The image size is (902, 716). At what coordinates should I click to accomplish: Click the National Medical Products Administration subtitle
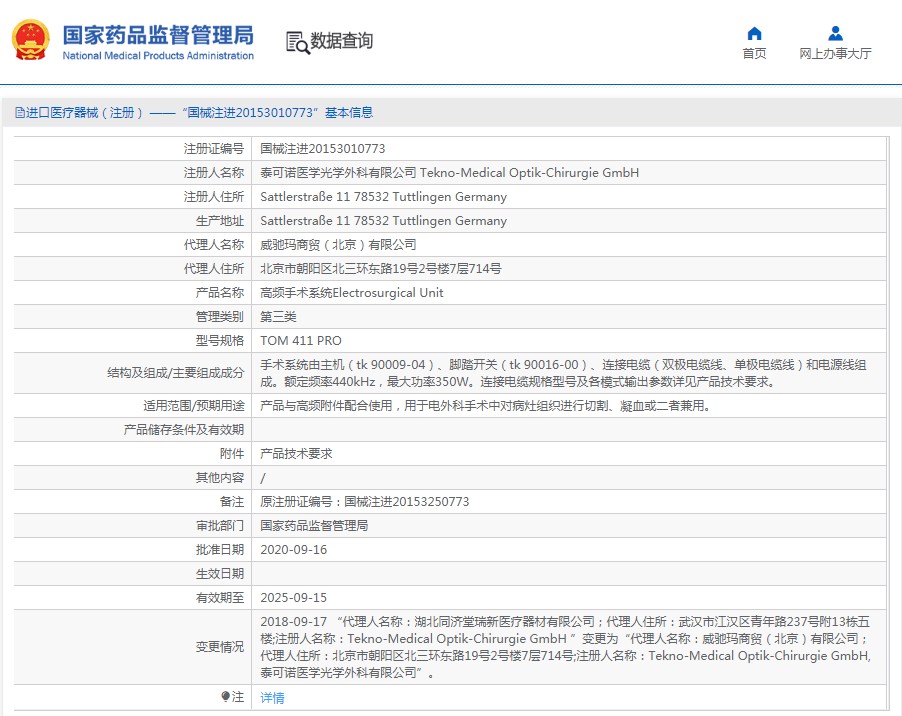[158, 56]
